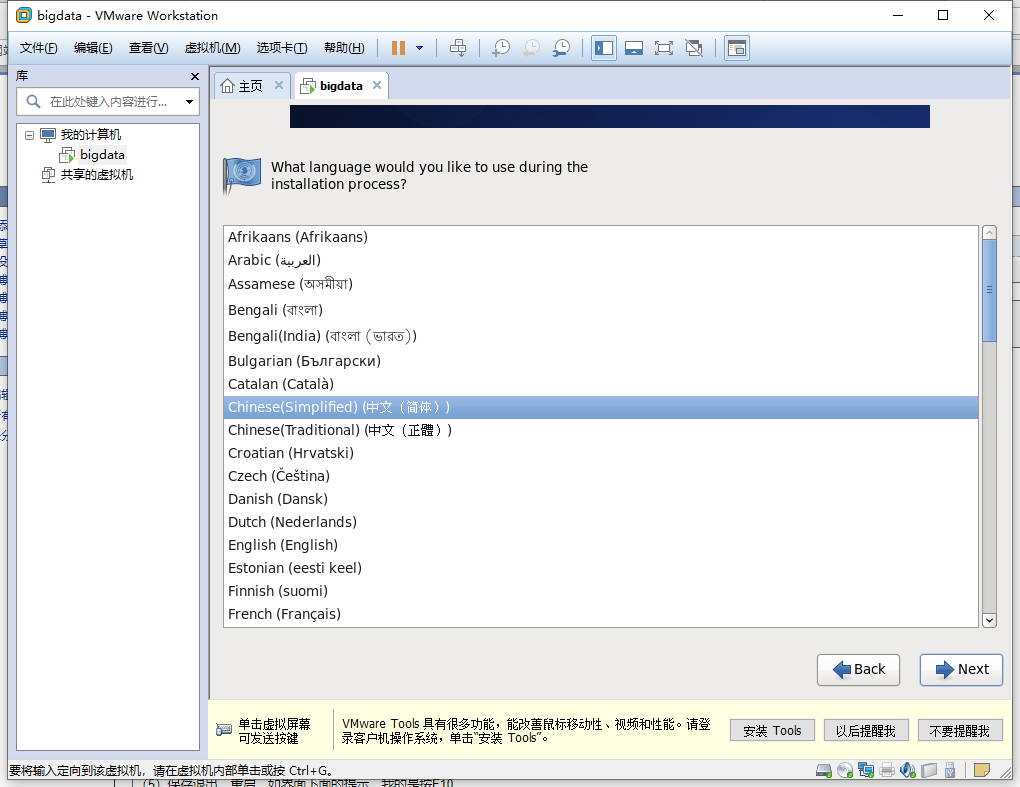Close the bigdata tab
1020x787 pixels.
click(x=377, y=85)
